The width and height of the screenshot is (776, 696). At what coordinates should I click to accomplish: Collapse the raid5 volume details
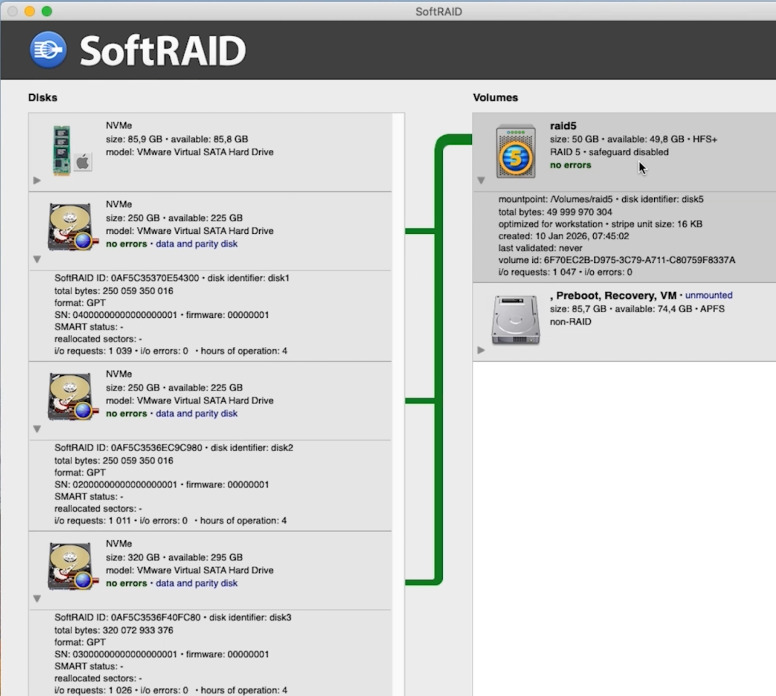(x=481, y=180)
